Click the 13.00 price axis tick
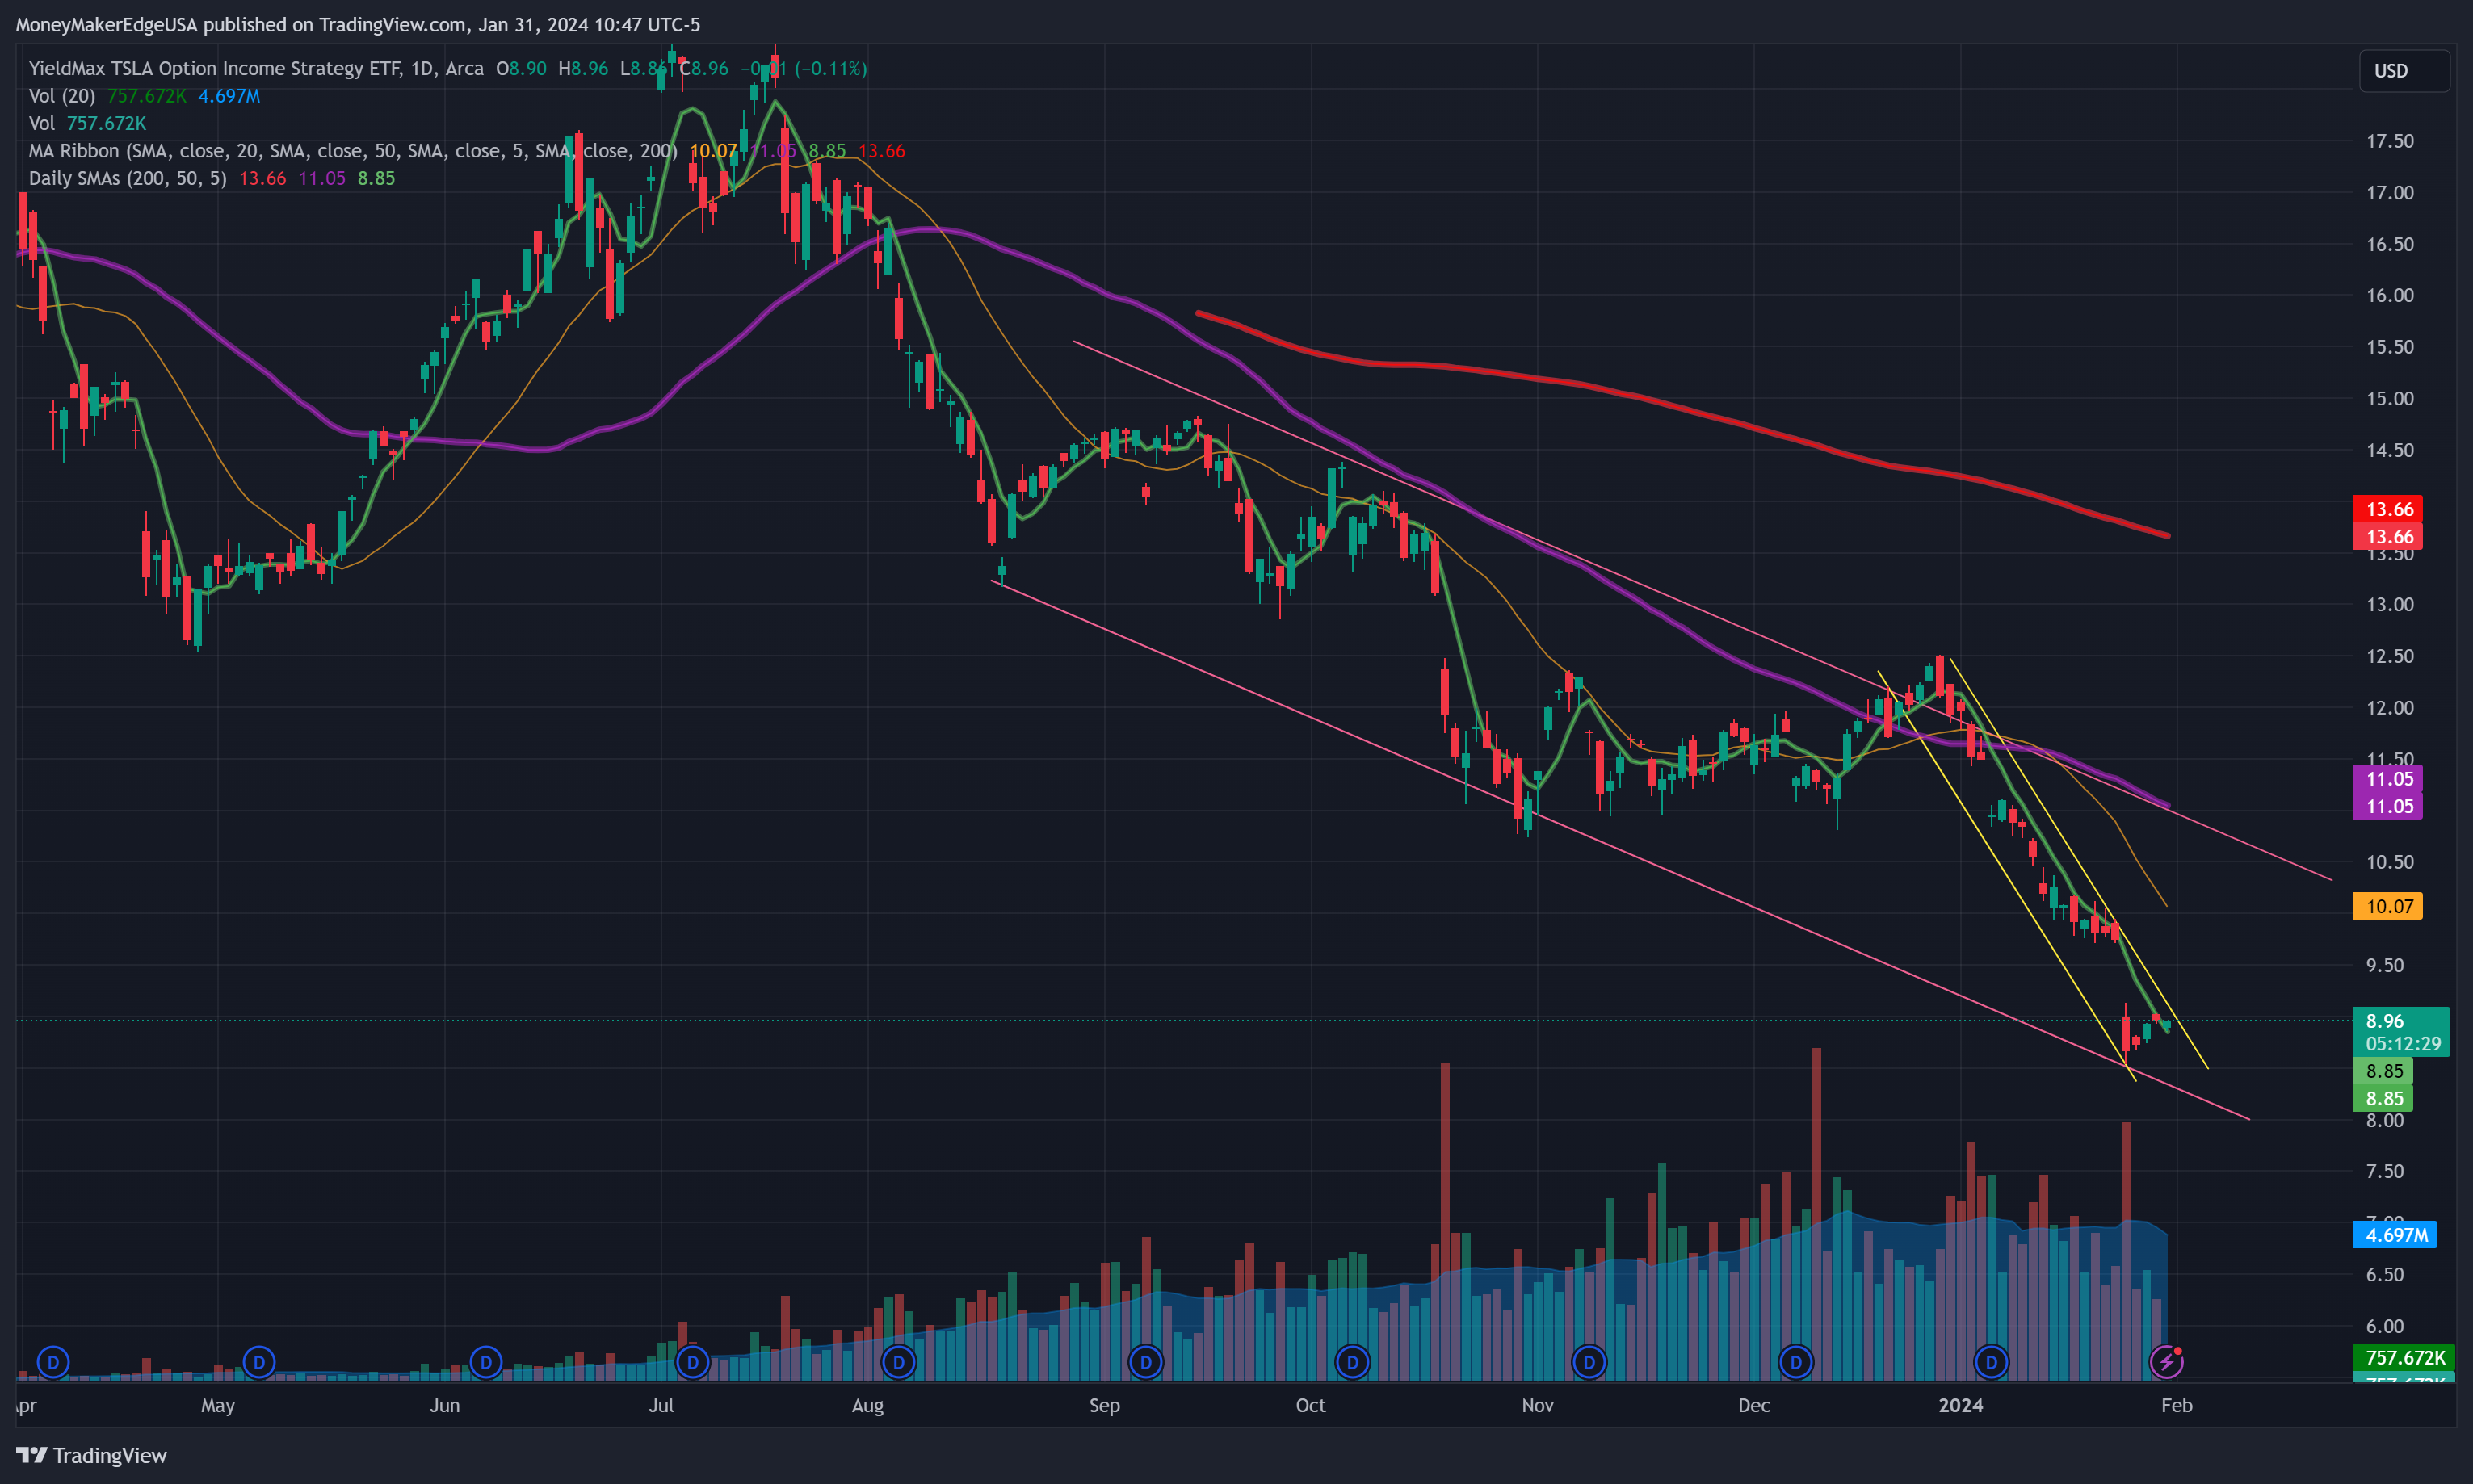2473x1484 pixels. [2389, 604]
